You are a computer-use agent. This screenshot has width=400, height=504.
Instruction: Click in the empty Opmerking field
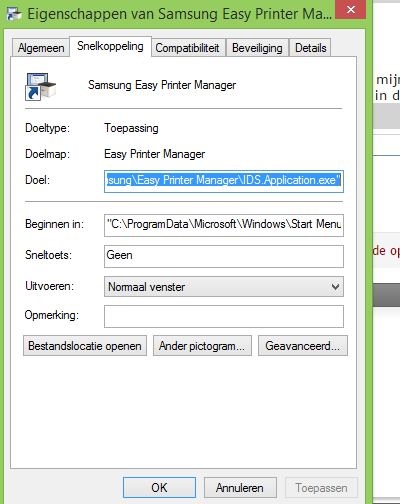pyautogui.click(x=224, y=316)
